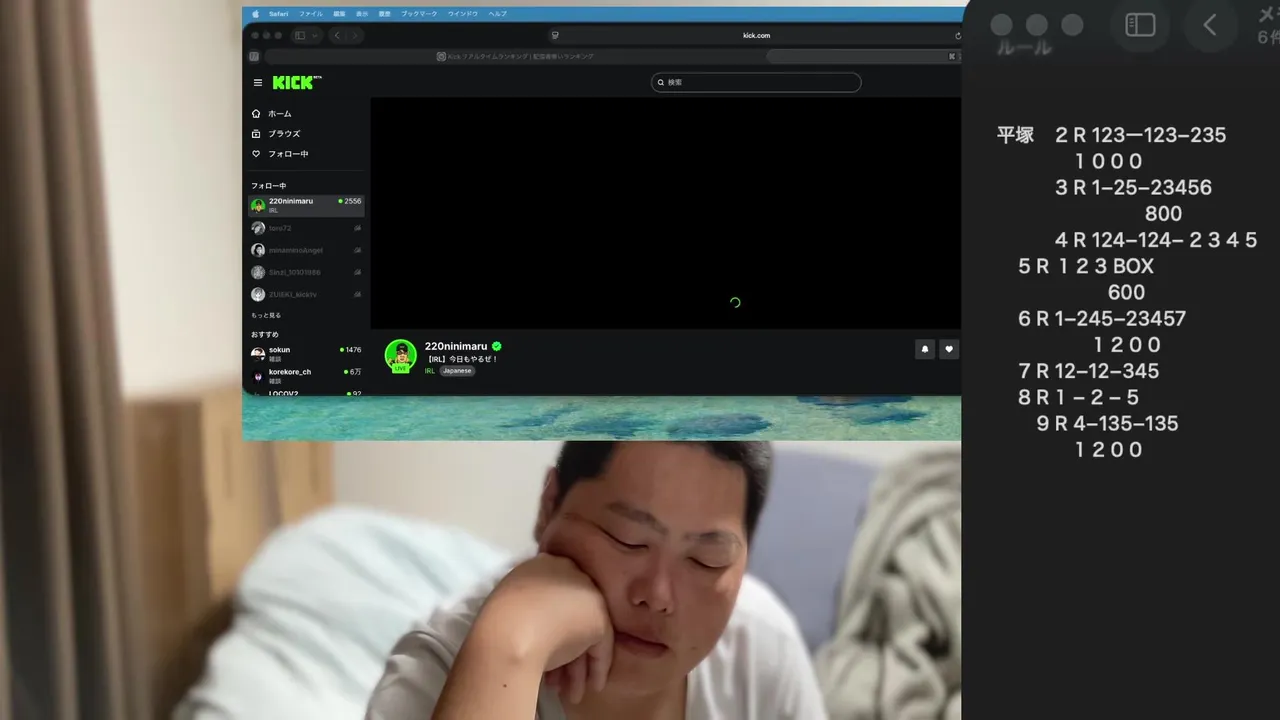This screenshot has height=720, width=1280.
Task: Click the privacy report icon in the Safari address bar
Action: pos(555,35)
